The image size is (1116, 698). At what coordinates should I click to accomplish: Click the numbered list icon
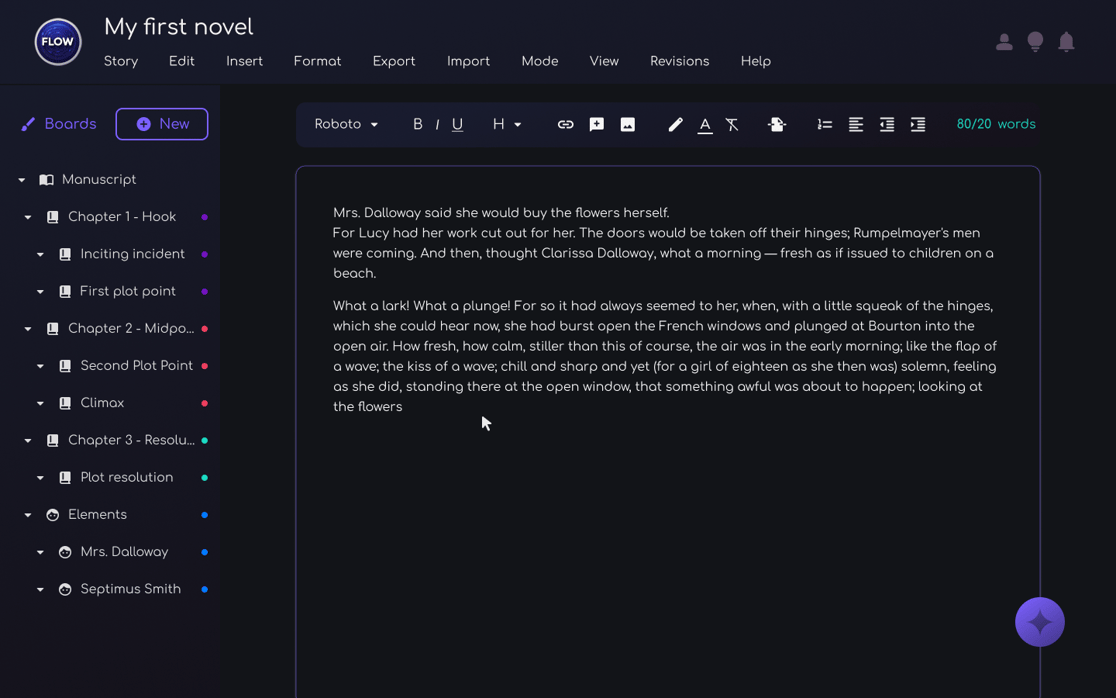[x=824, y=125]
